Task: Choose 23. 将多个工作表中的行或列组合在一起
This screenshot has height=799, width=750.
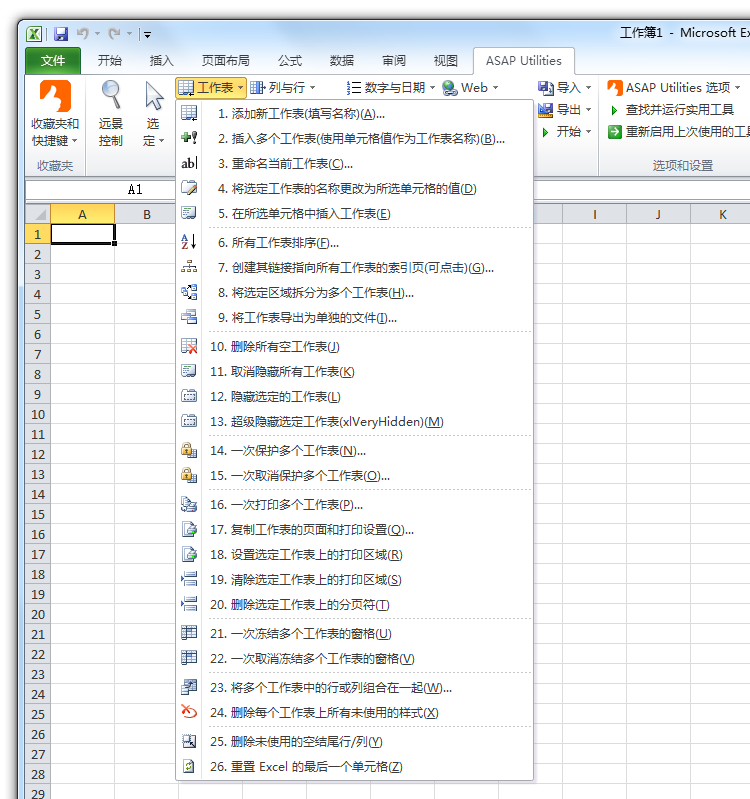Action: pos(355,687)
